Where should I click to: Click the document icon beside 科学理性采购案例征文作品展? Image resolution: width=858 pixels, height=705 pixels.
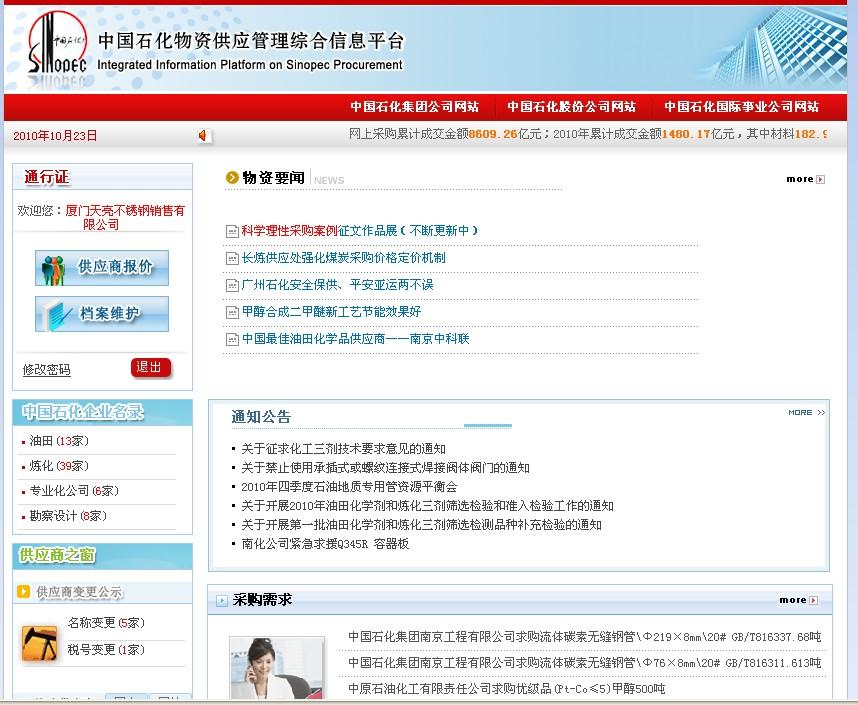tap(232, 232)
